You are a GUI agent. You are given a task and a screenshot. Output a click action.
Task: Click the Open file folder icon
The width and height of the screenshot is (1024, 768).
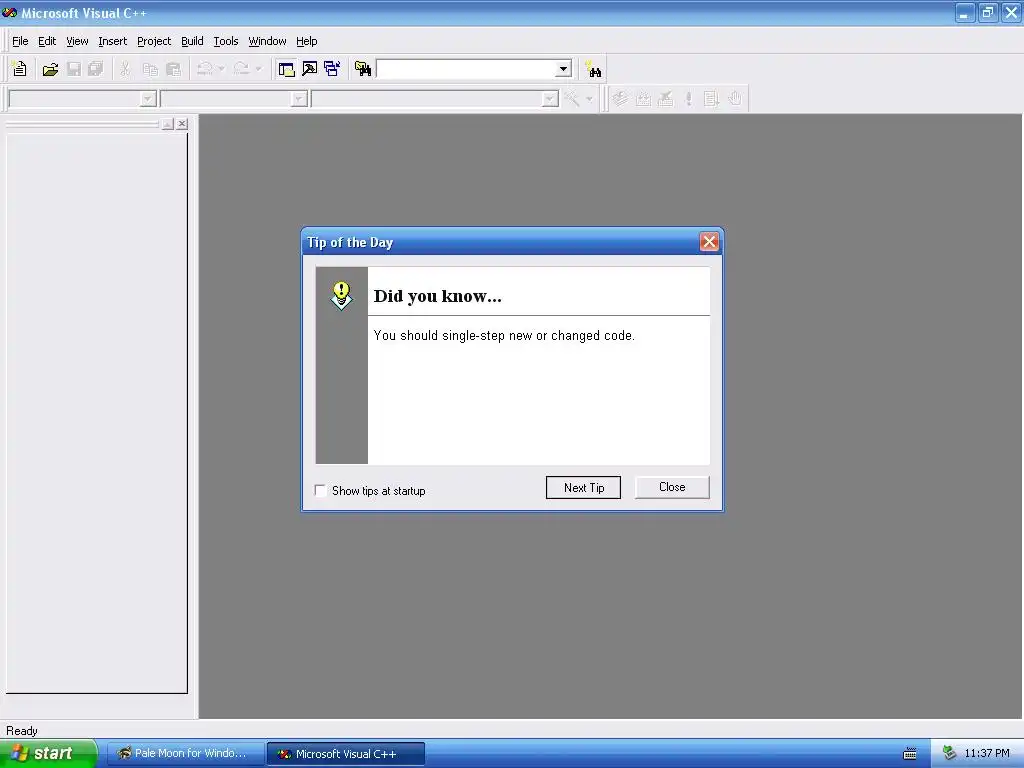(x=50, y=69)
